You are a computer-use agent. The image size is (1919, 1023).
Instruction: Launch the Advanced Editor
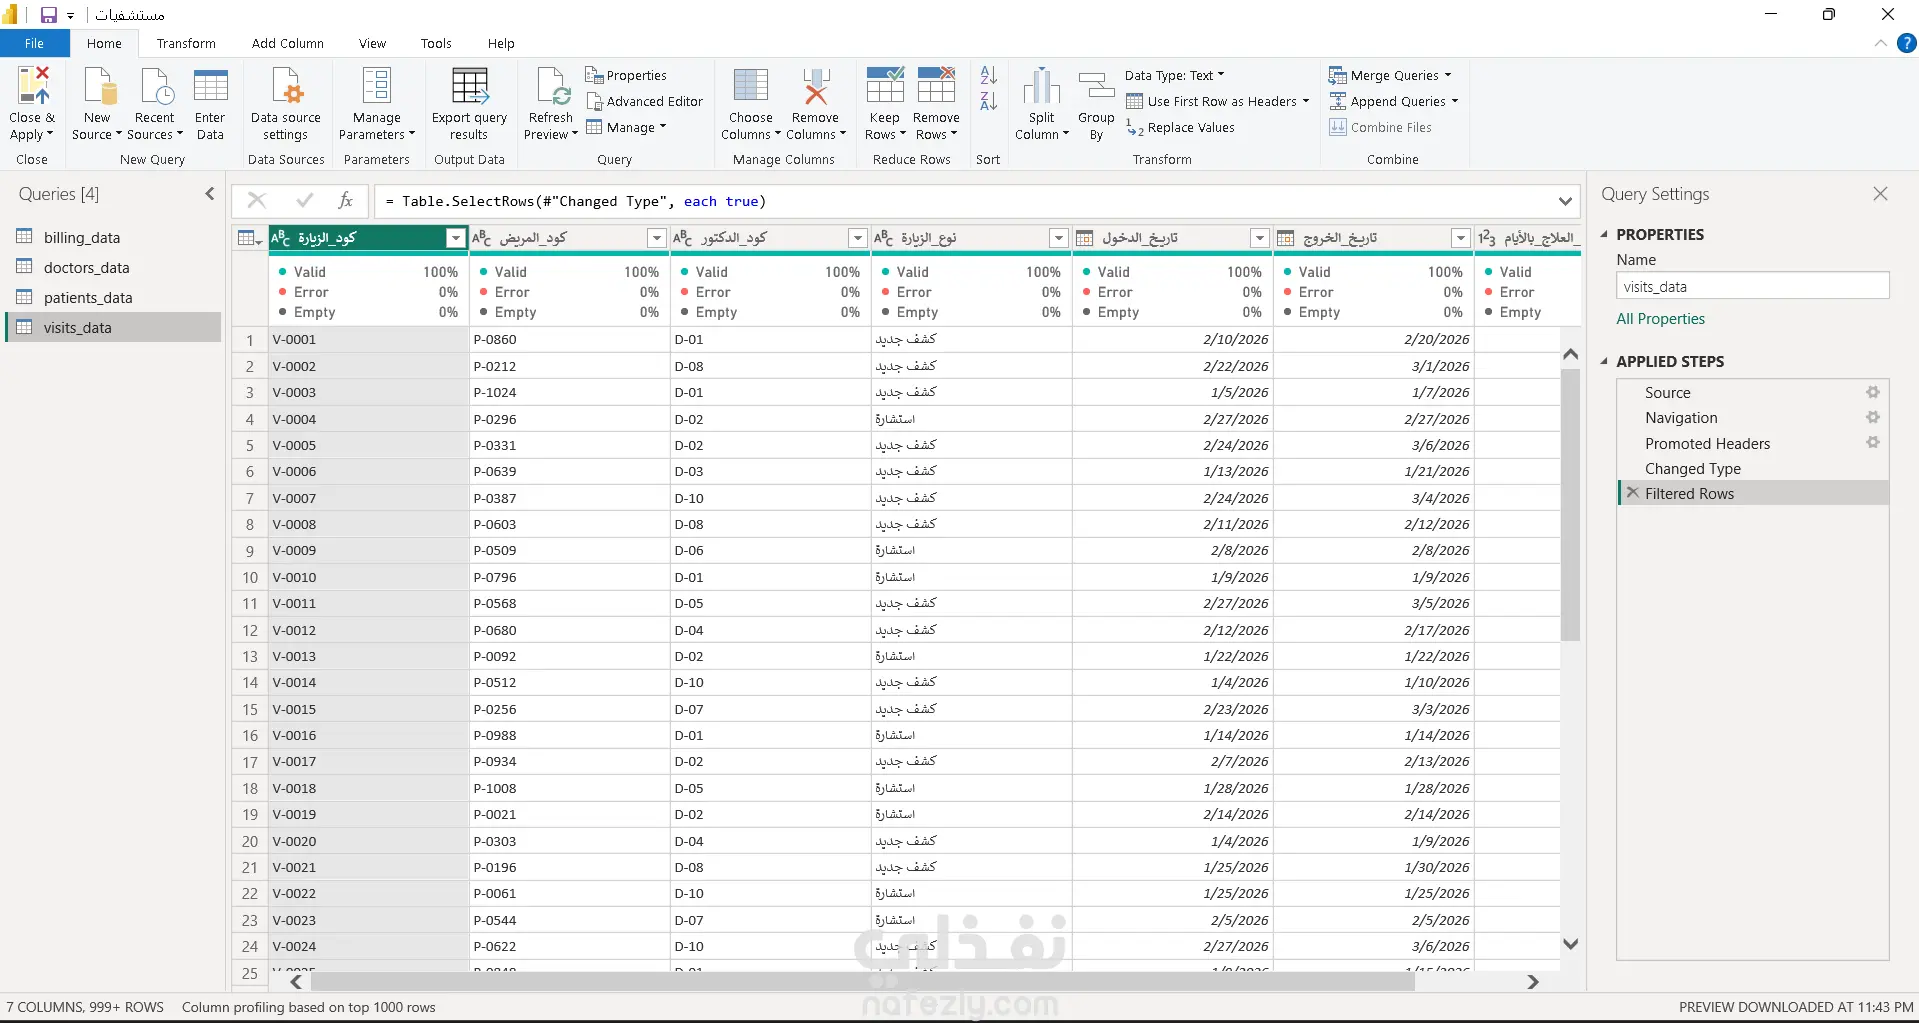pyautogui.click(x=645, y=101)
